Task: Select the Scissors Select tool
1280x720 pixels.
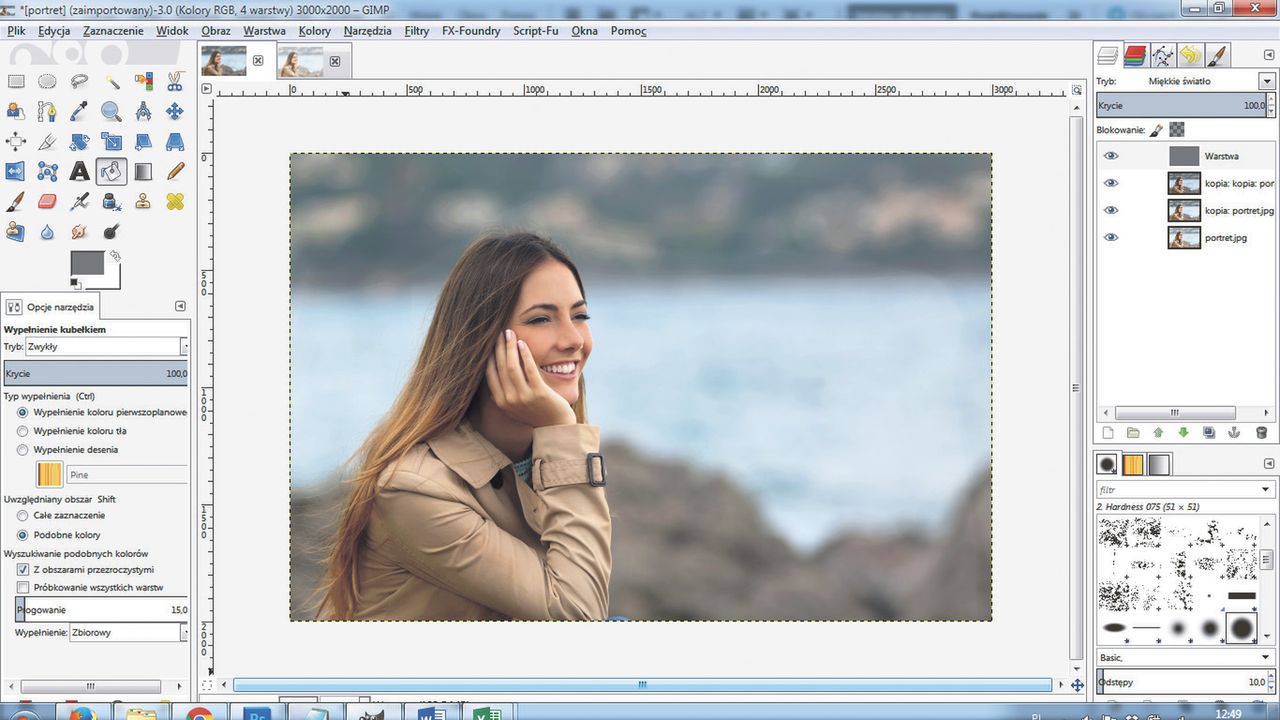Action: click(175, 82)
